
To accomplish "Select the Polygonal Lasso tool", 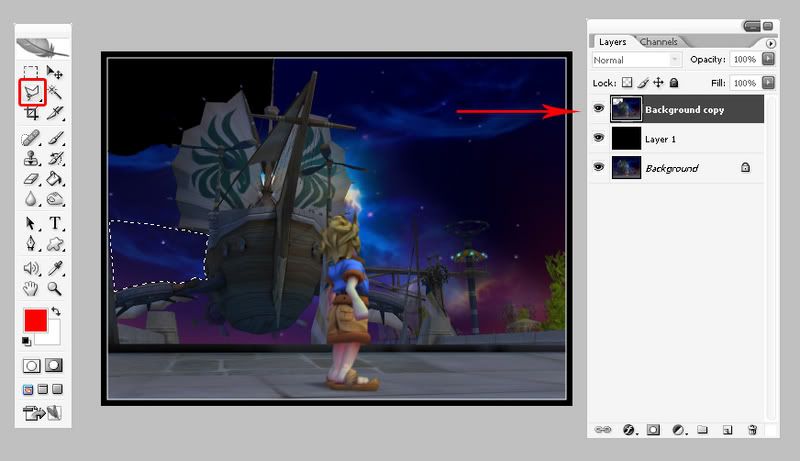I will (32, 92).
